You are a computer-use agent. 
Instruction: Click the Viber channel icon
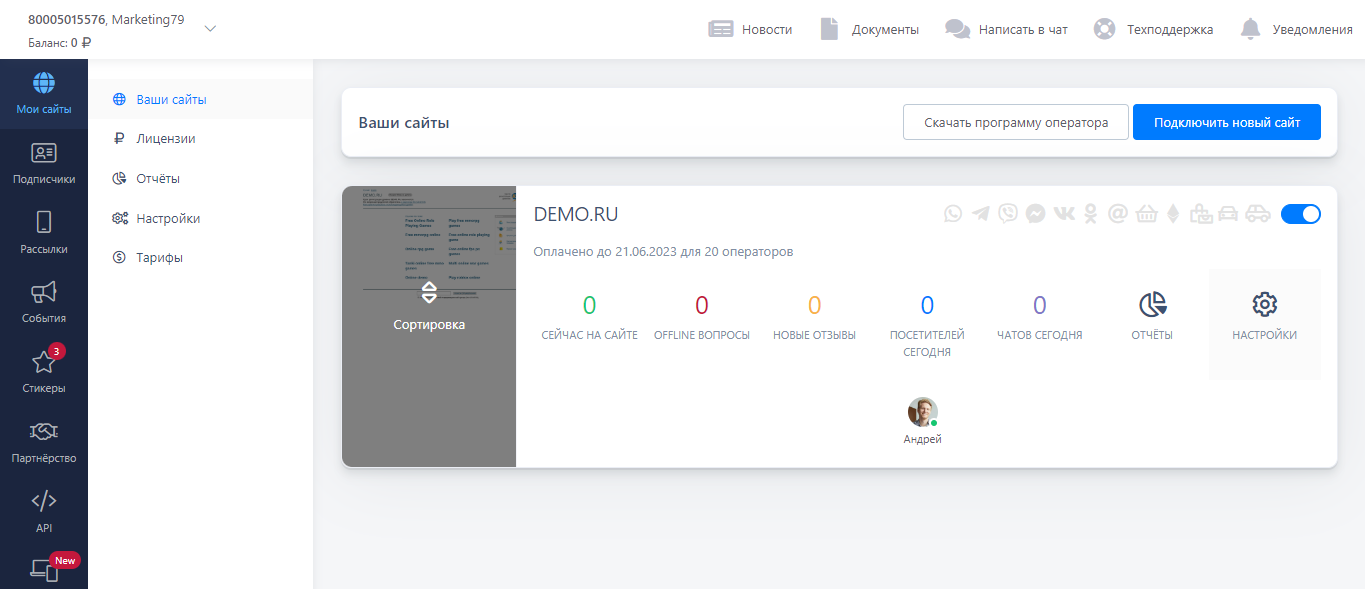pyautogui.click(x=1008, y=213)
